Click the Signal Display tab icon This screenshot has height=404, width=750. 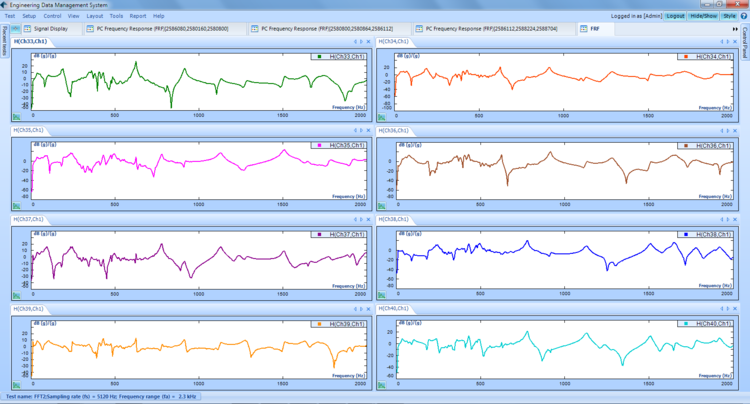click(x=40, y=29)
